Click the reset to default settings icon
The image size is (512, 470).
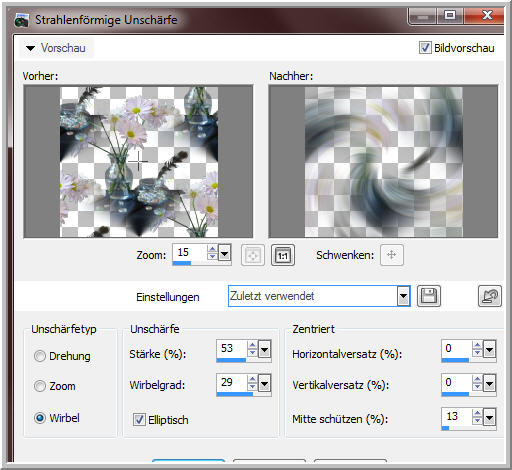490,296
